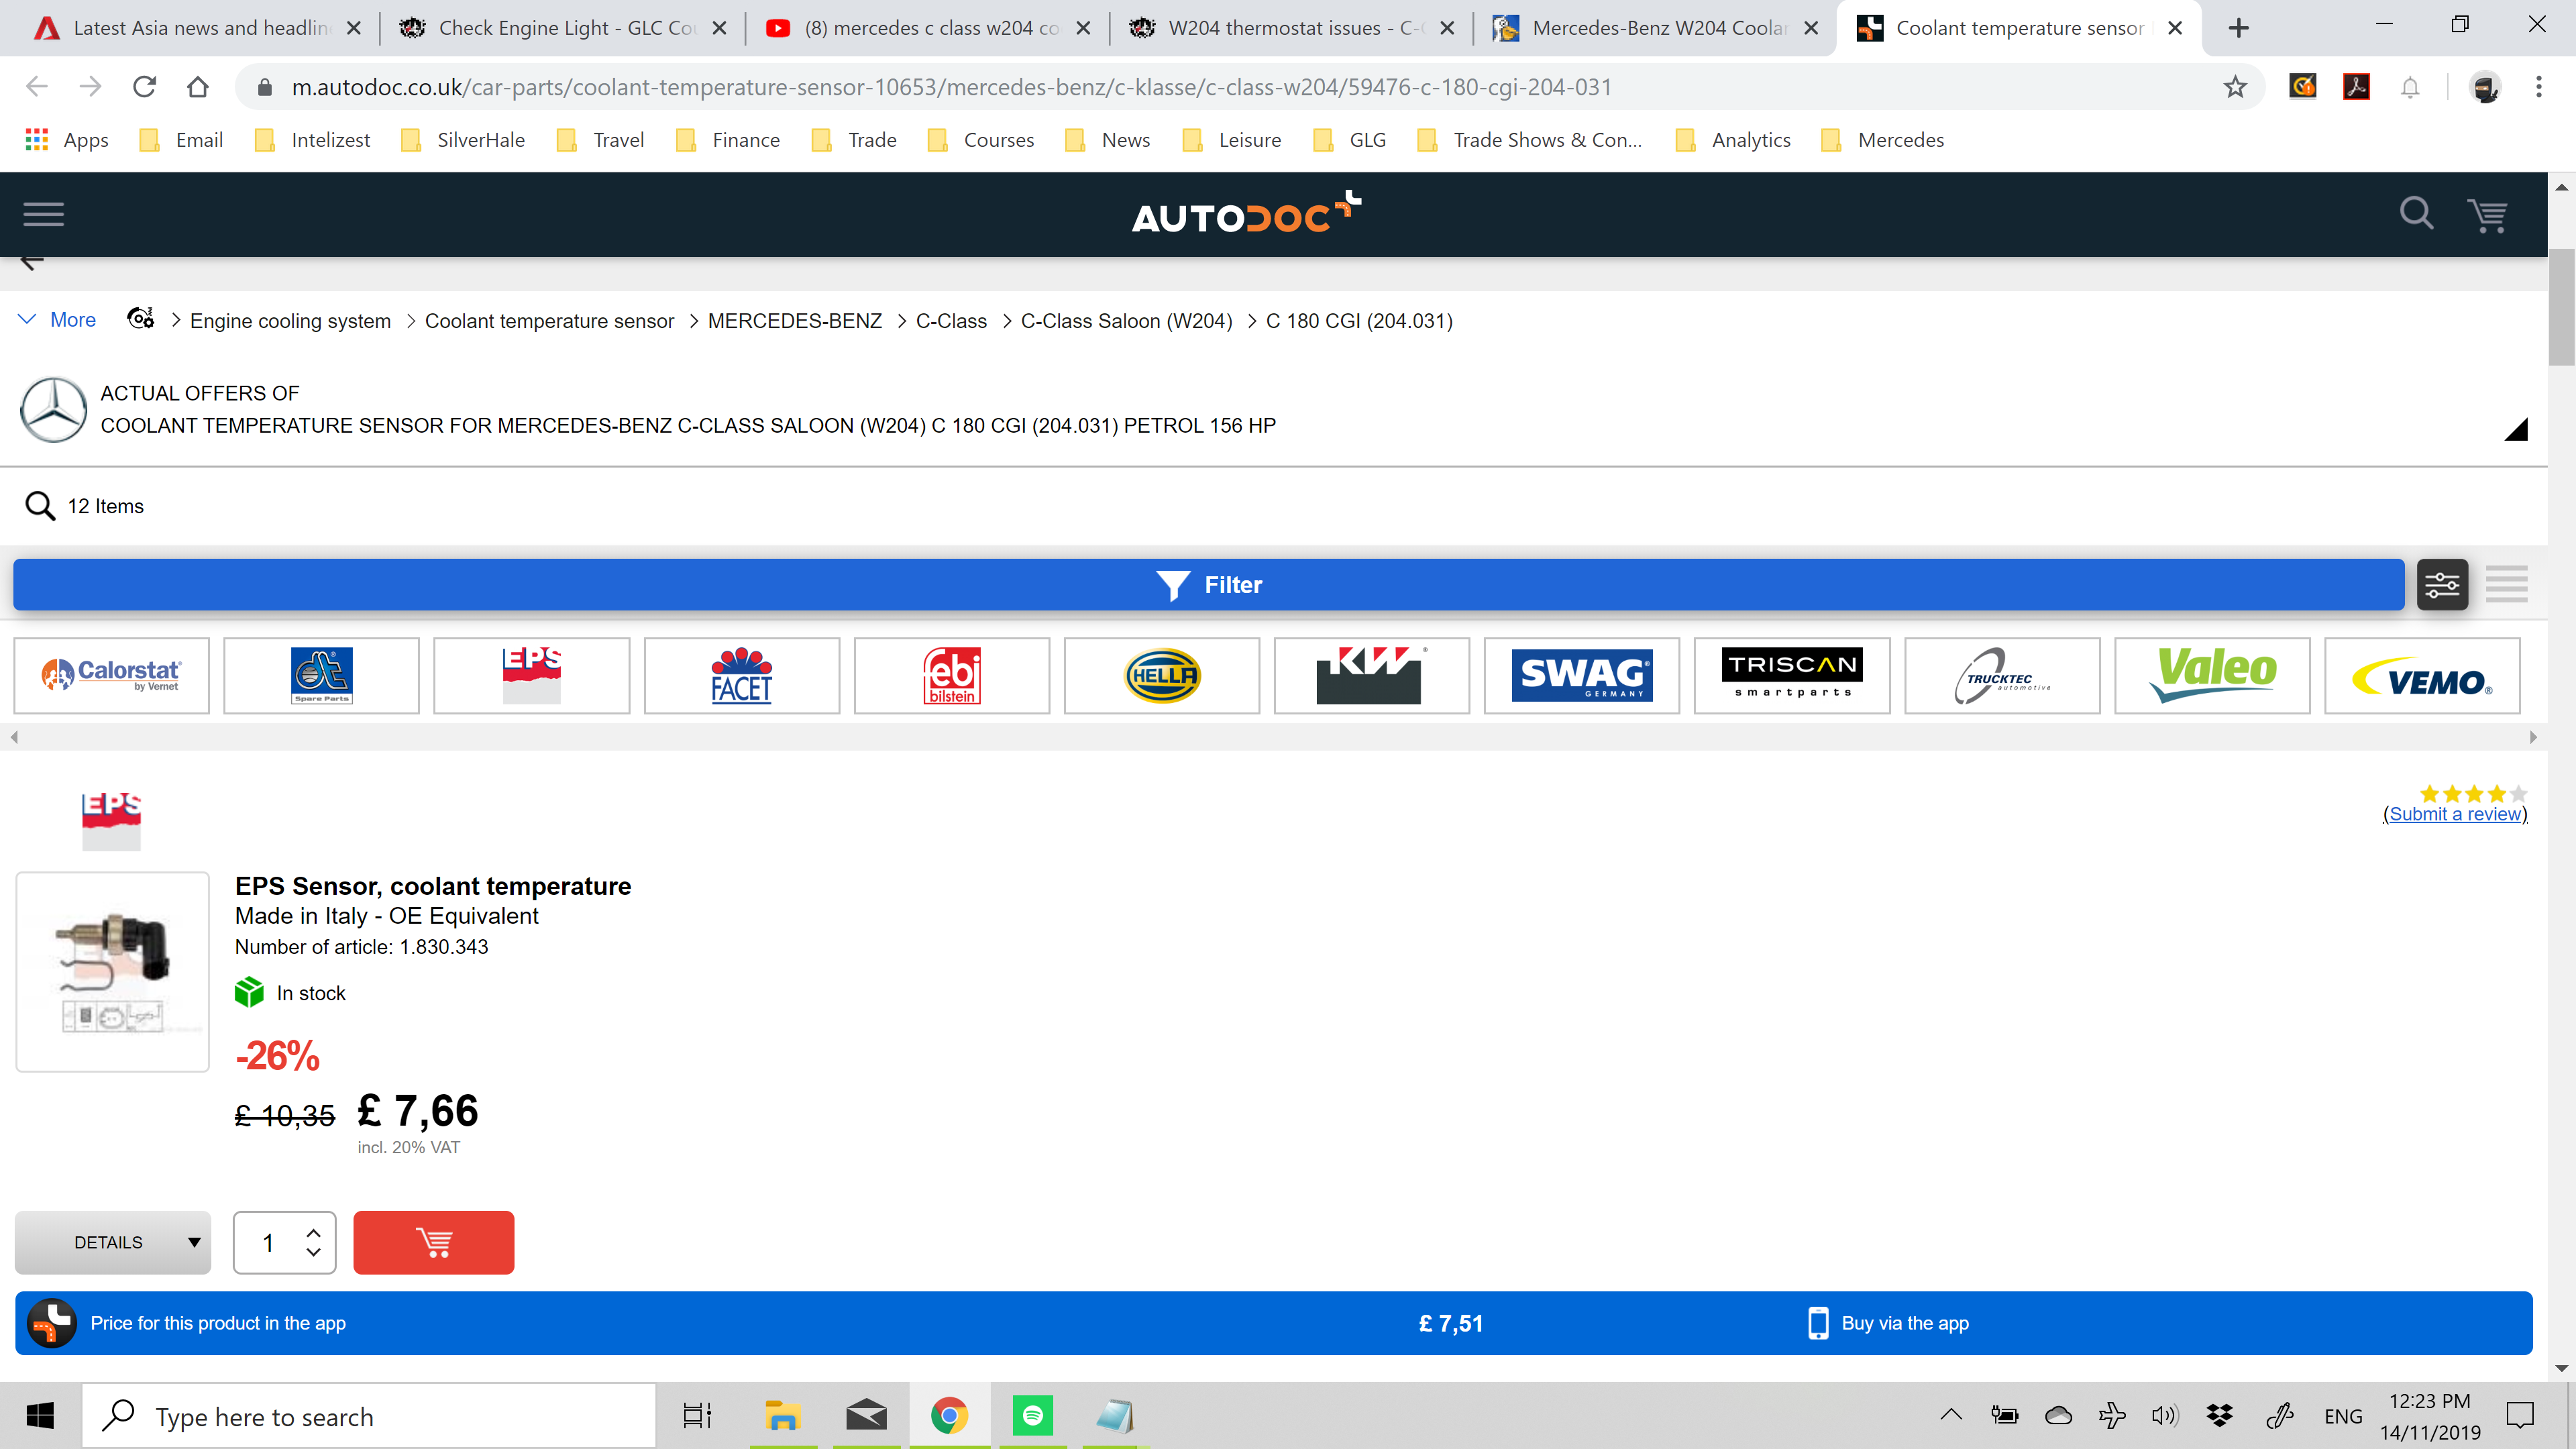Filter by Valeo brand logo
The width and height of the screenshot is (2576, 1449).
tap(2212, 676)
